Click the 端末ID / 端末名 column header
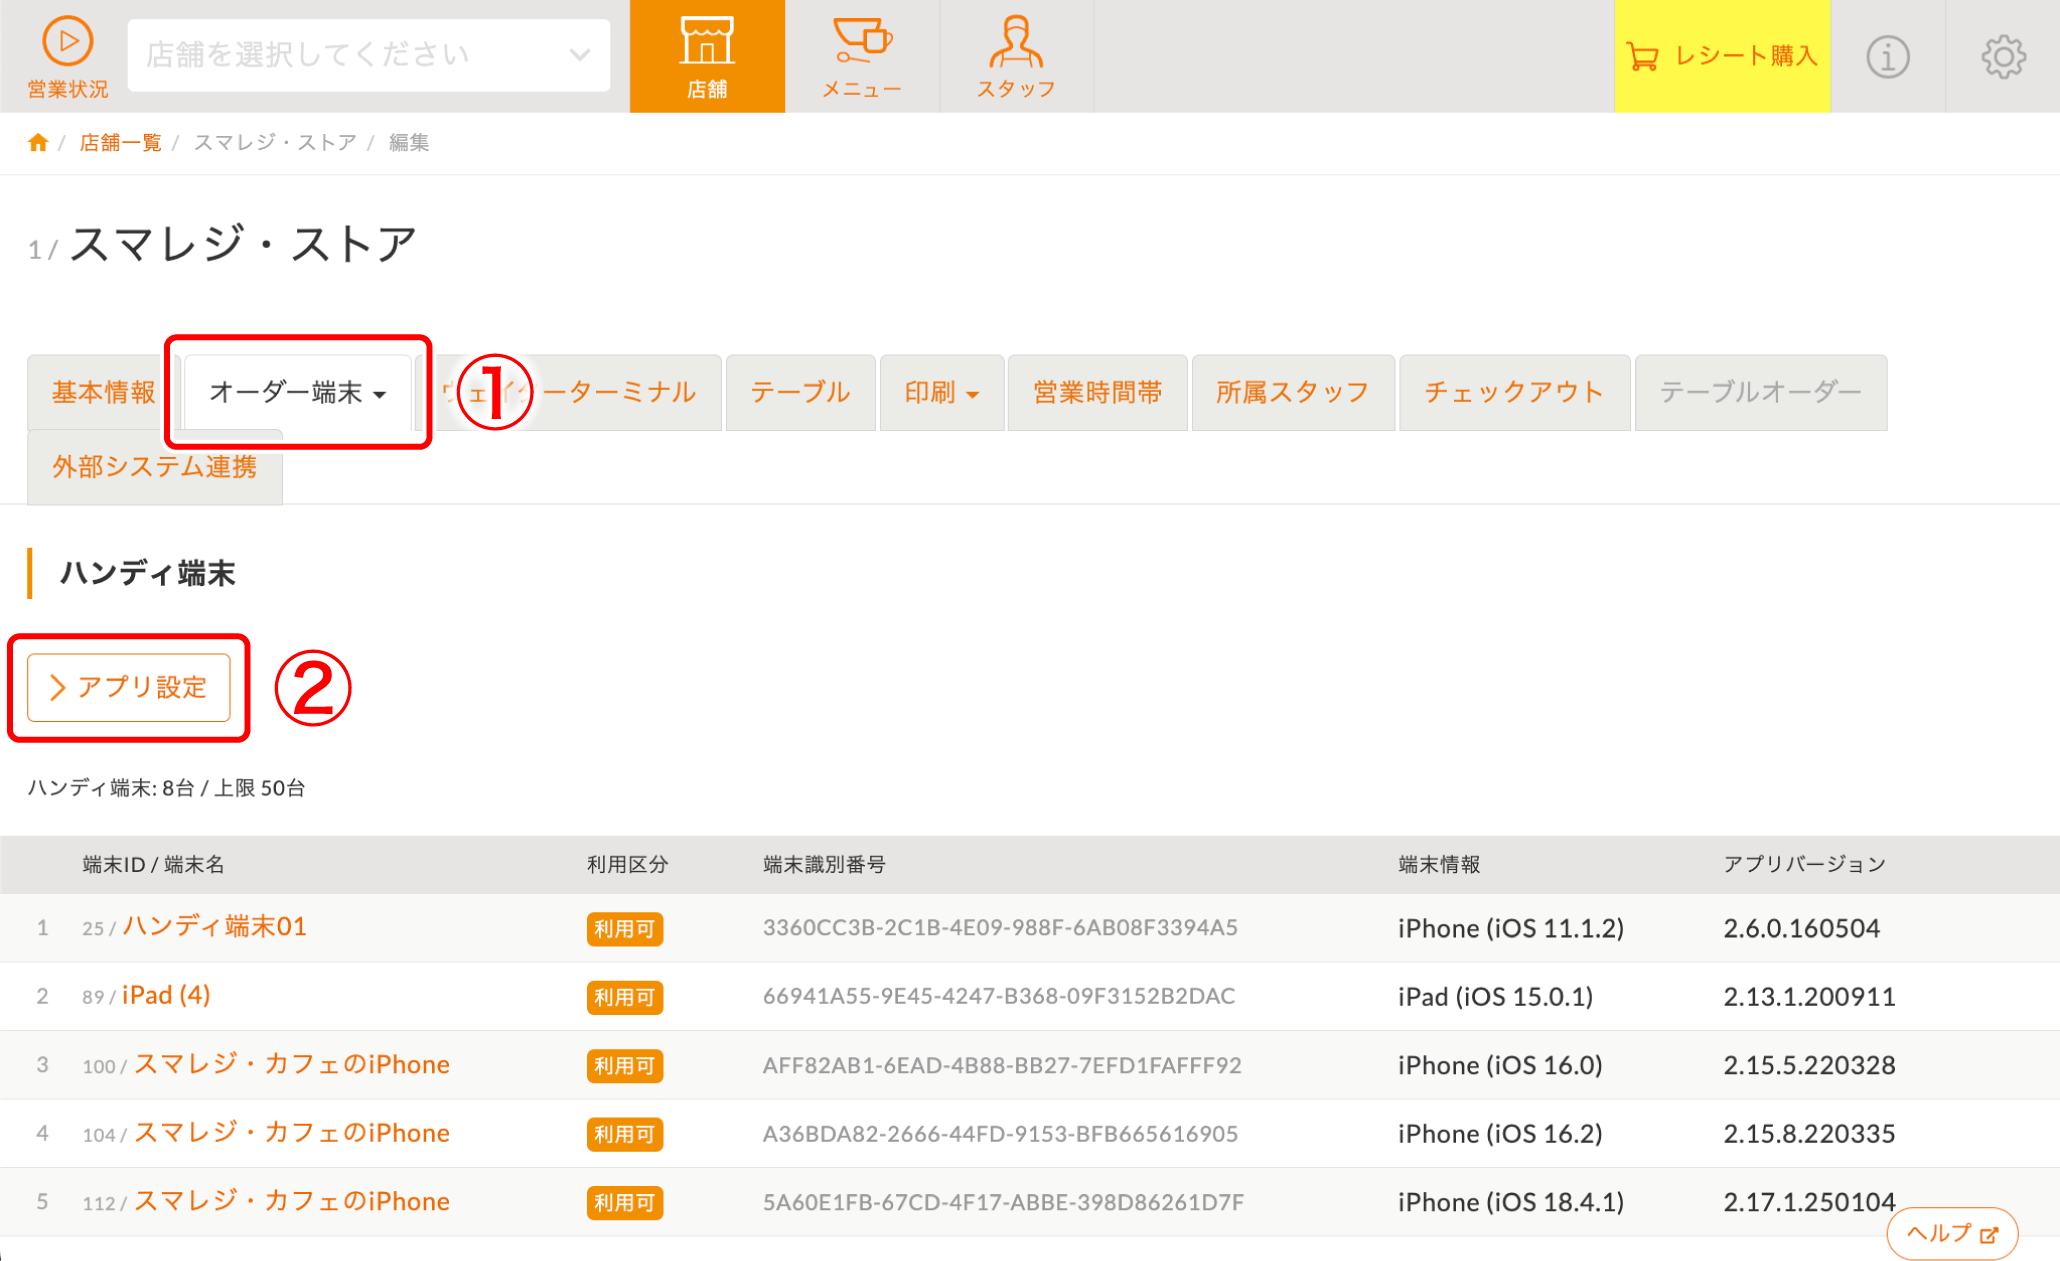This screenshot has width=2060, height=1261. click(153, 864)
